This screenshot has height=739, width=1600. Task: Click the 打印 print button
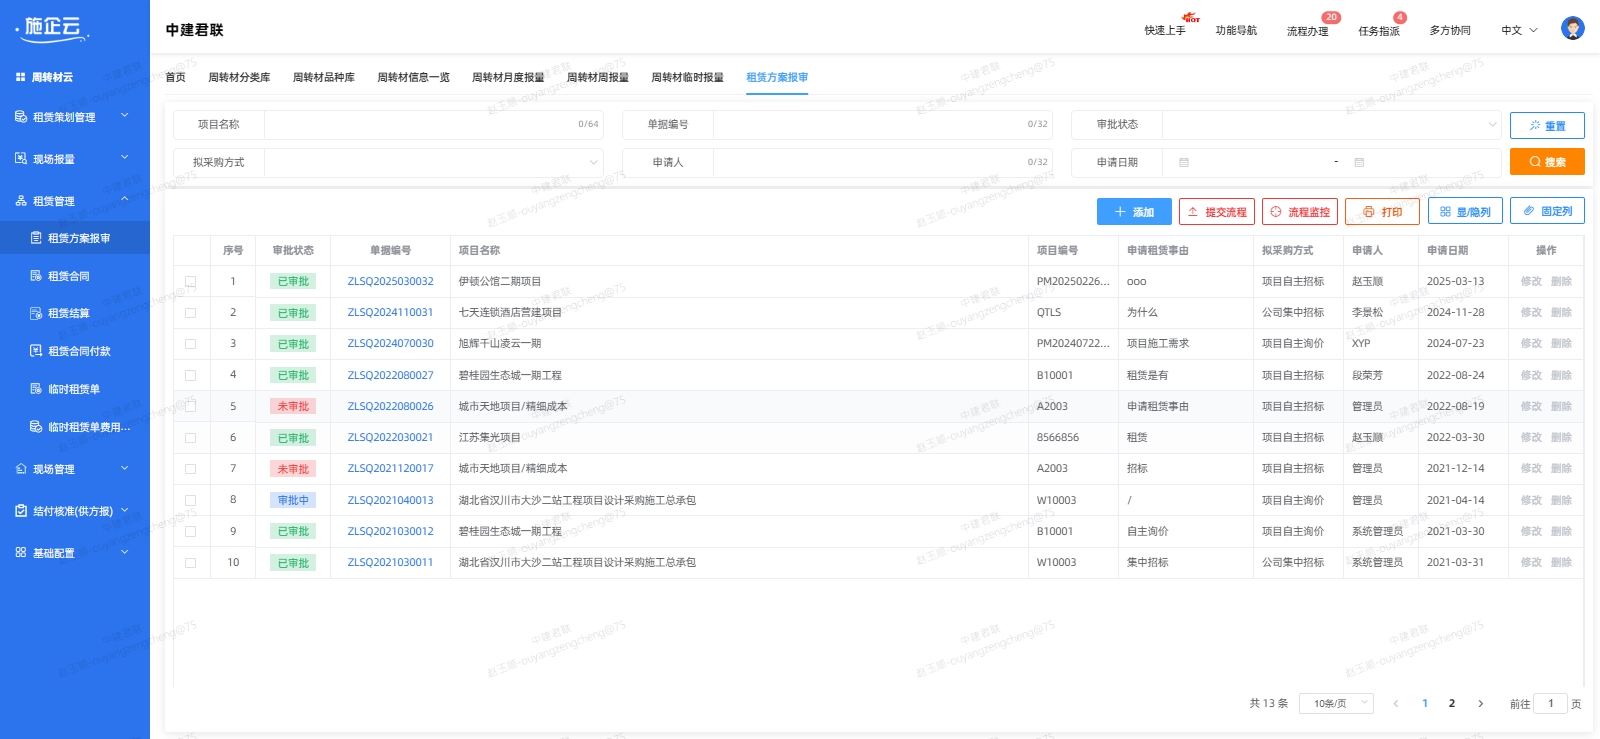pos(1382,212)
